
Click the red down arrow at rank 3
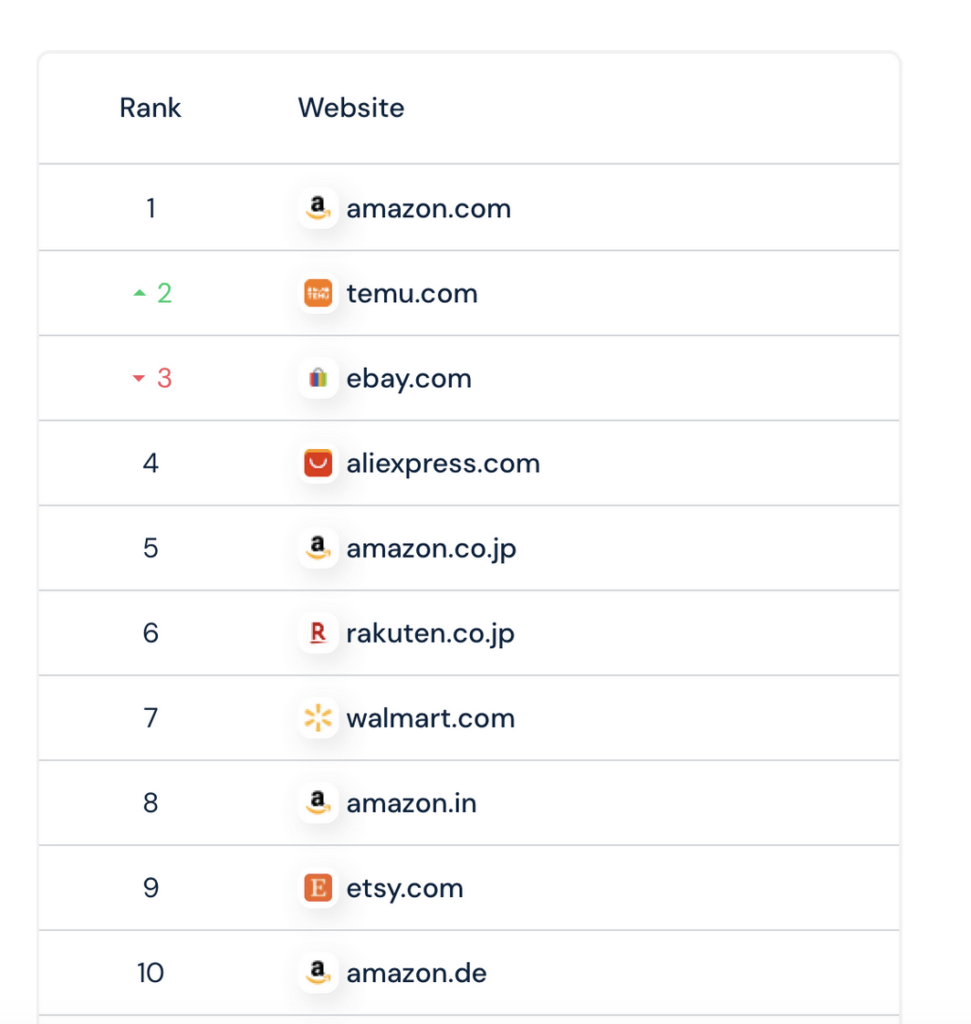[x=139, y=379]
